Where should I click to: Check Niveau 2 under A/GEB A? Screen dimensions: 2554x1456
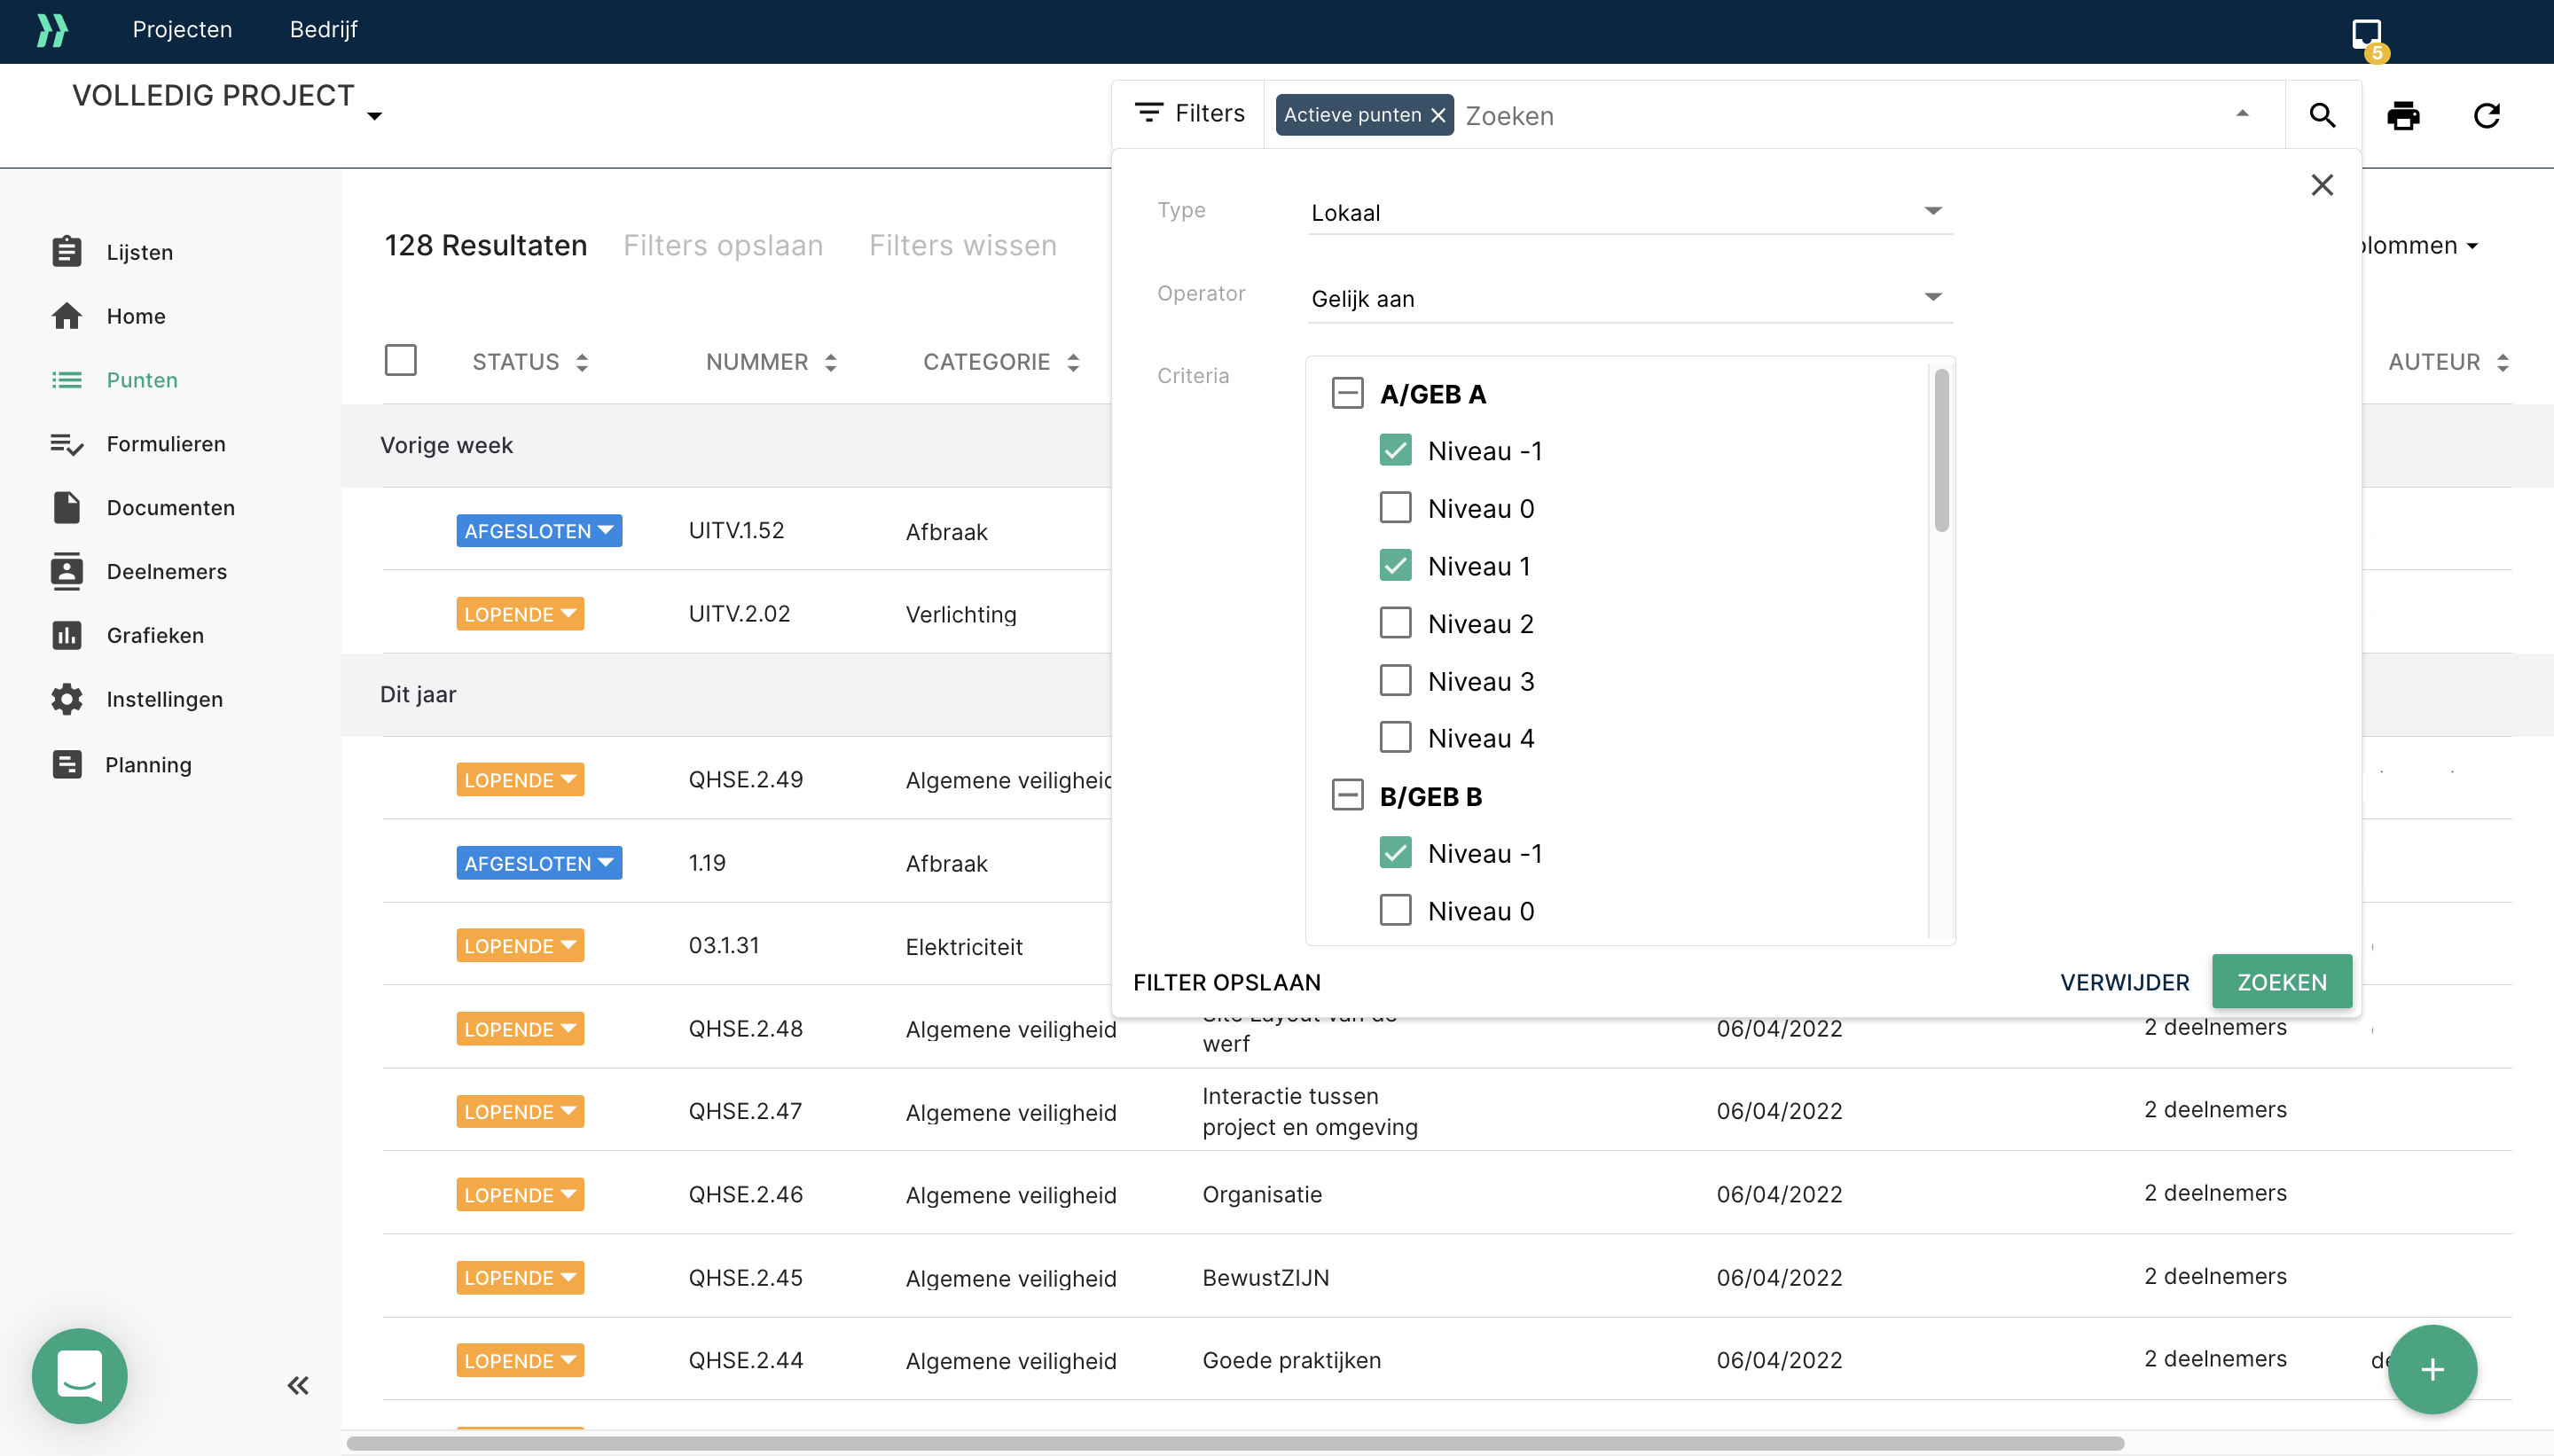point(1395,622)
